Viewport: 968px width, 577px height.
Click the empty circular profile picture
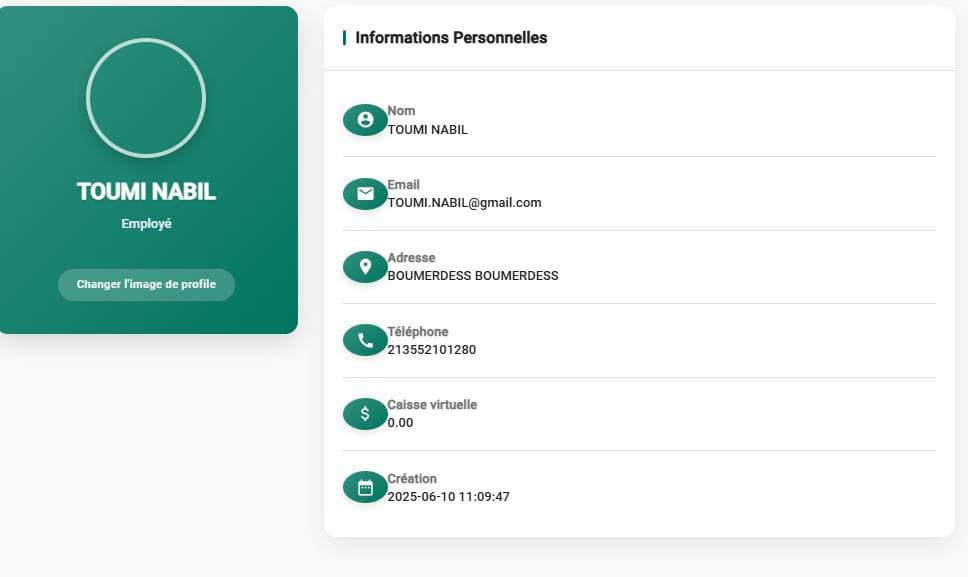tap(146, 98)
